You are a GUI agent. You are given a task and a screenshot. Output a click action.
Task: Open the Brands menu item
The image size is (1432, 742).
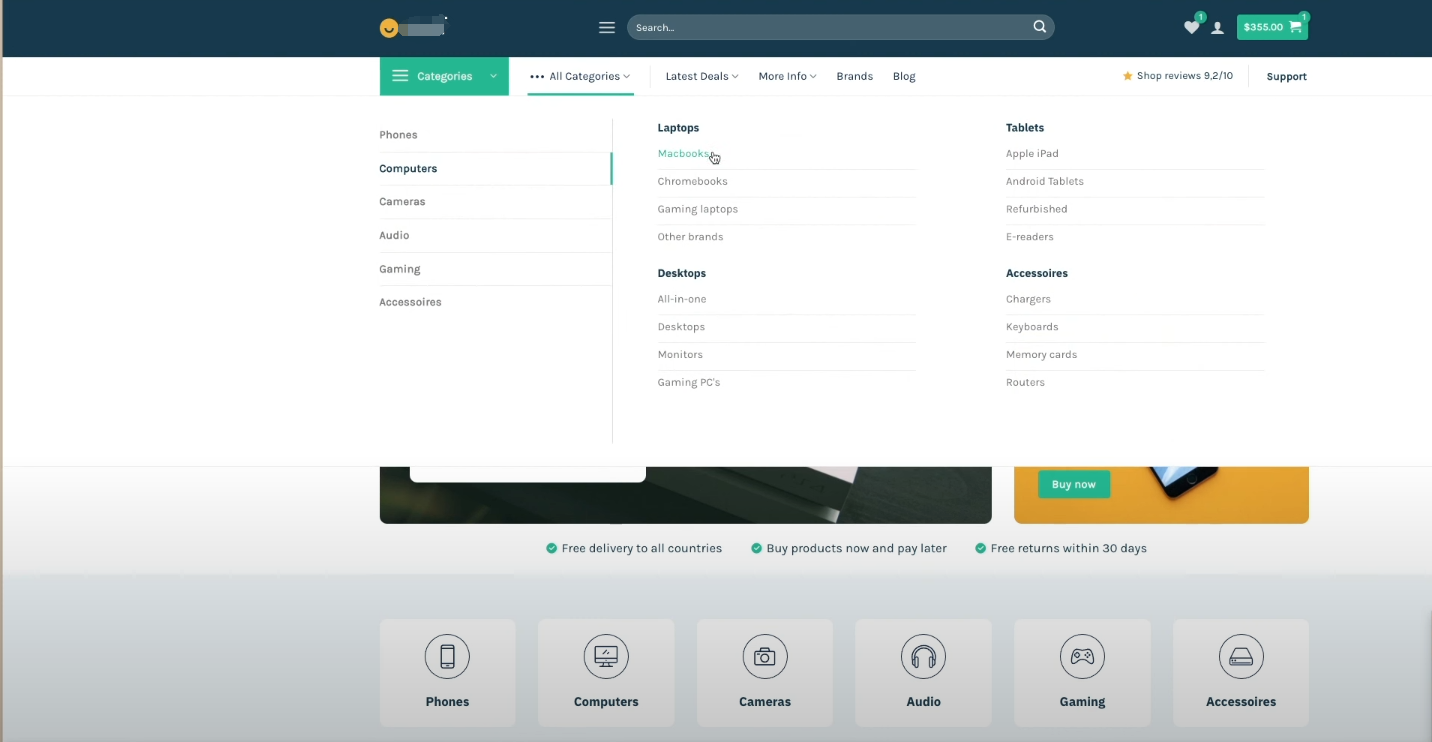pyautogui.click(x=854, y=76)
